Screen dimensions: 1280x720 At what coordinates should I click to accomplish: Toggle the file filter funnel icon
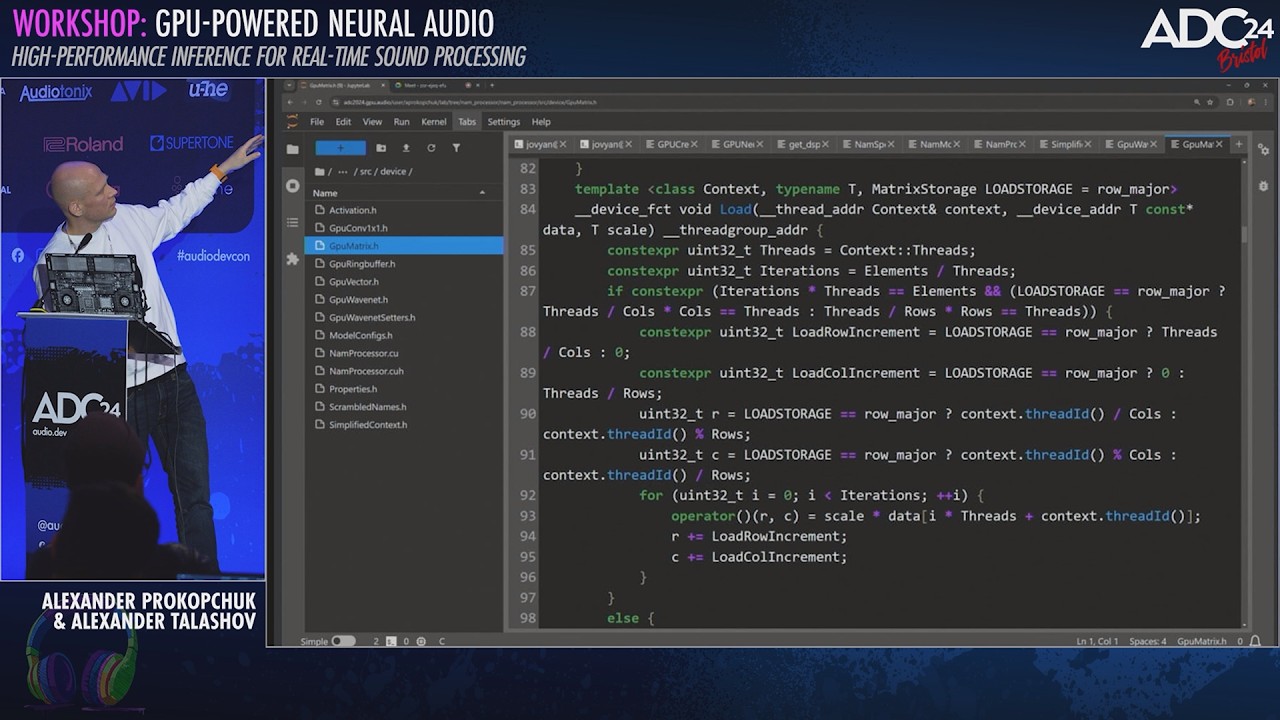click(456, 148)
